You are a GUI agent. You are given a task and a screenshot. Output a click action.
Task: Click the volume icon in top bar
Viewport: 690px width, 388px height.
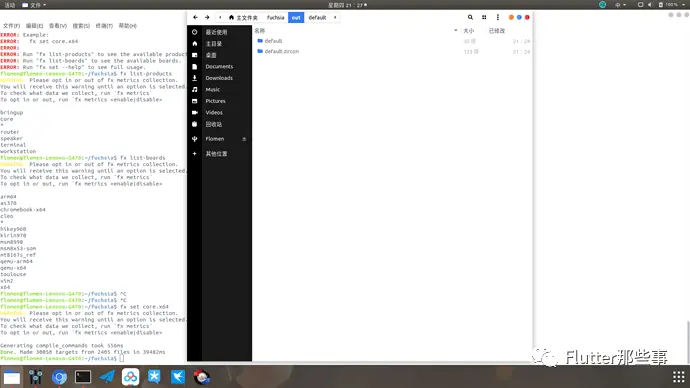coord(650,5)
